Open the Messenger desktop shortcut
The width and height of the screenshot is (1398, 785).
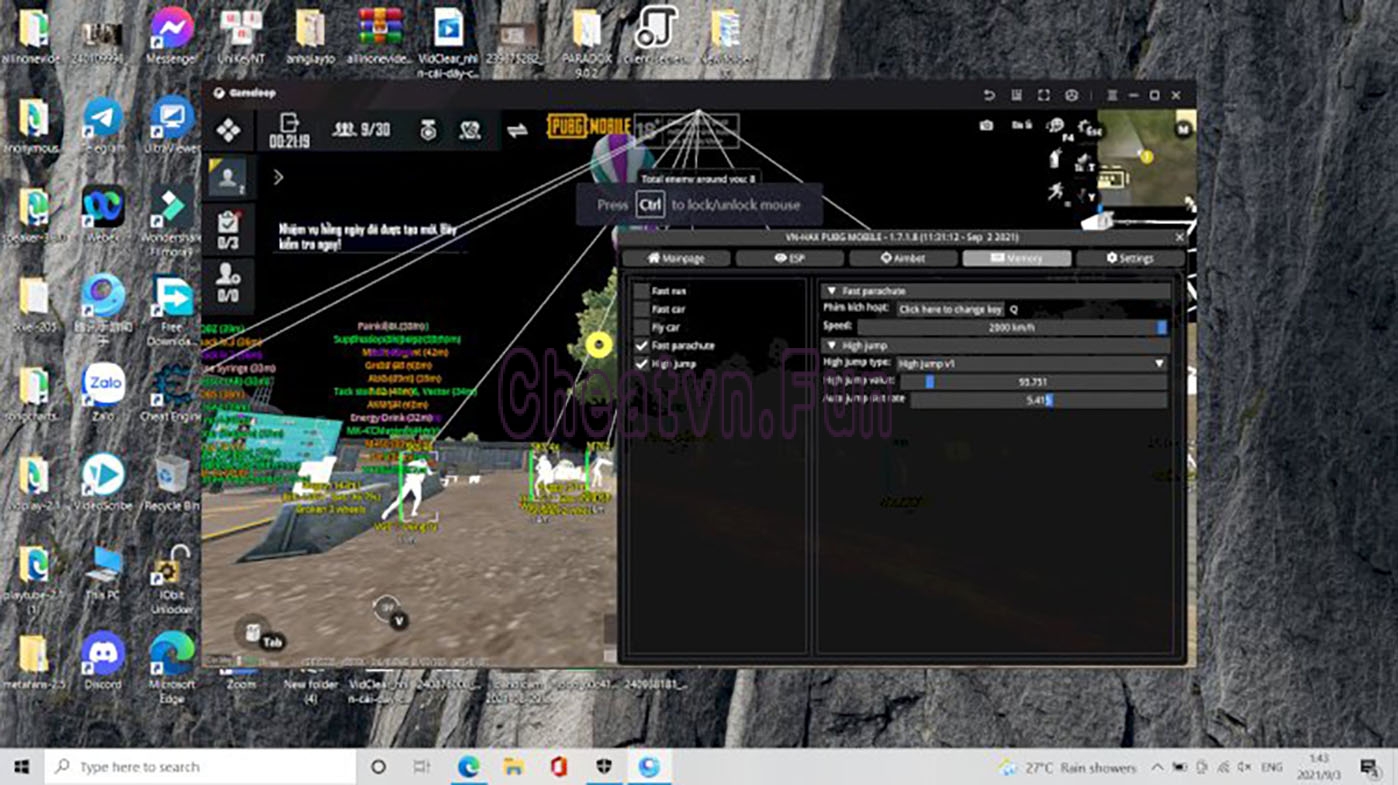[171, 29]
